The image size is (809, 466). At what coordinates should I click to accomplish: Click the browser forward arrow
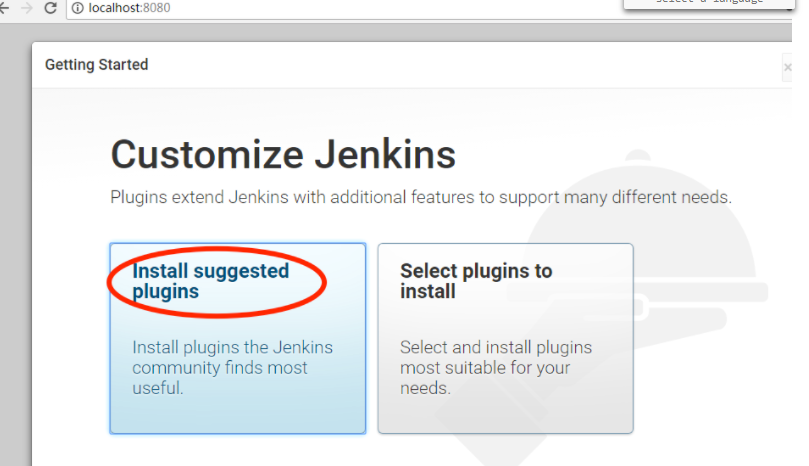pos(25,8)
